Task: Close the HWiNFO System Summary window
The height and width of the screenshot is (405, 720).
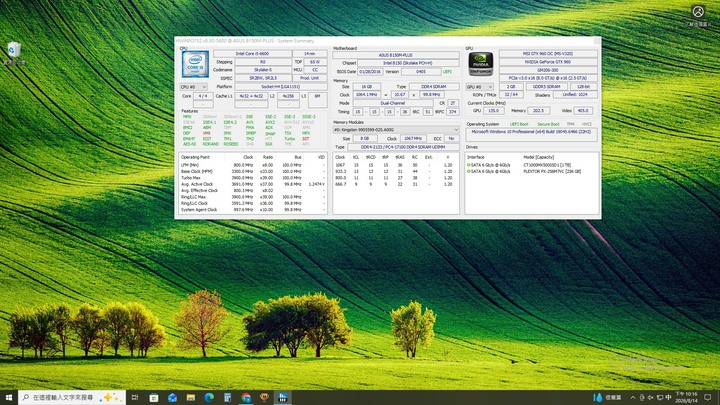Action: [x=596, y=41]
